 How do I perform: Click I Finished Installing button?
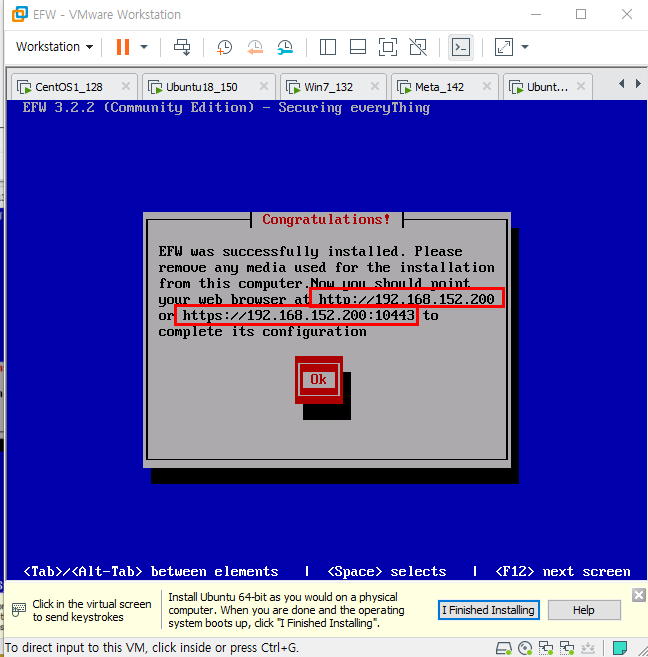tap(488, 610)
